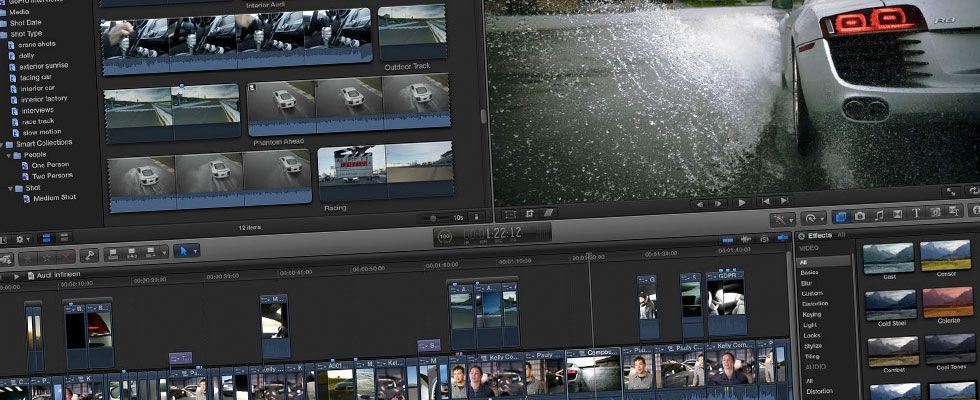Viewport: 980px width, 400px height.
Task: Open the clip appearance switch button
Action: tap(476, 216)
